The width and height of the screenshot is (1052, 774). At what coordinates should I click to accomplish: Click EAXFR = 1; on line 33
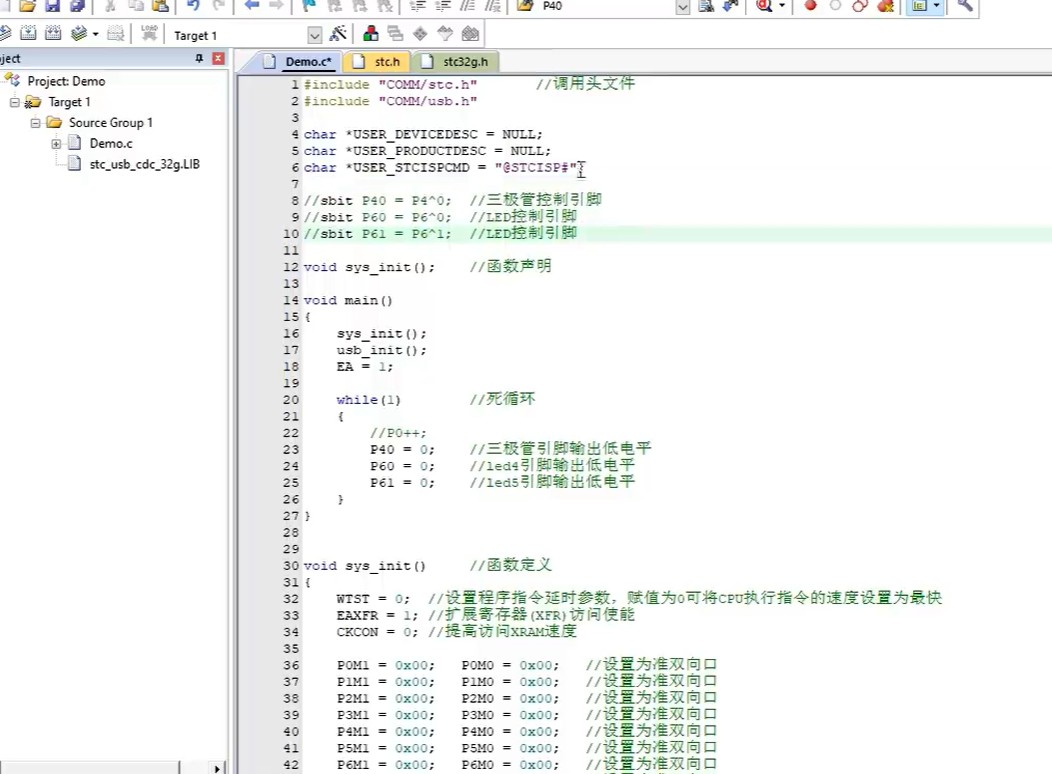(377, 615)
